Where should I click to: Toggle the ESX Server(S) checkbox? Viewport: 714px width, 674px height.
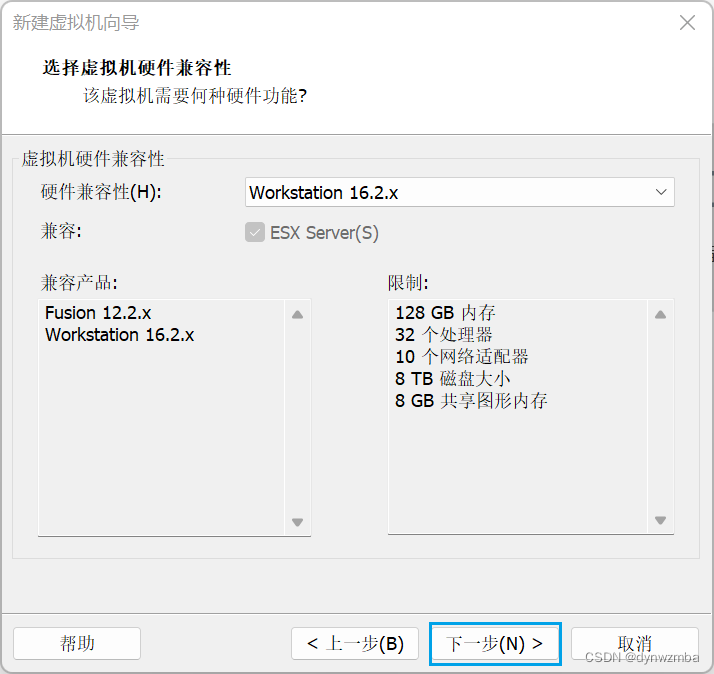coord(255,232)
